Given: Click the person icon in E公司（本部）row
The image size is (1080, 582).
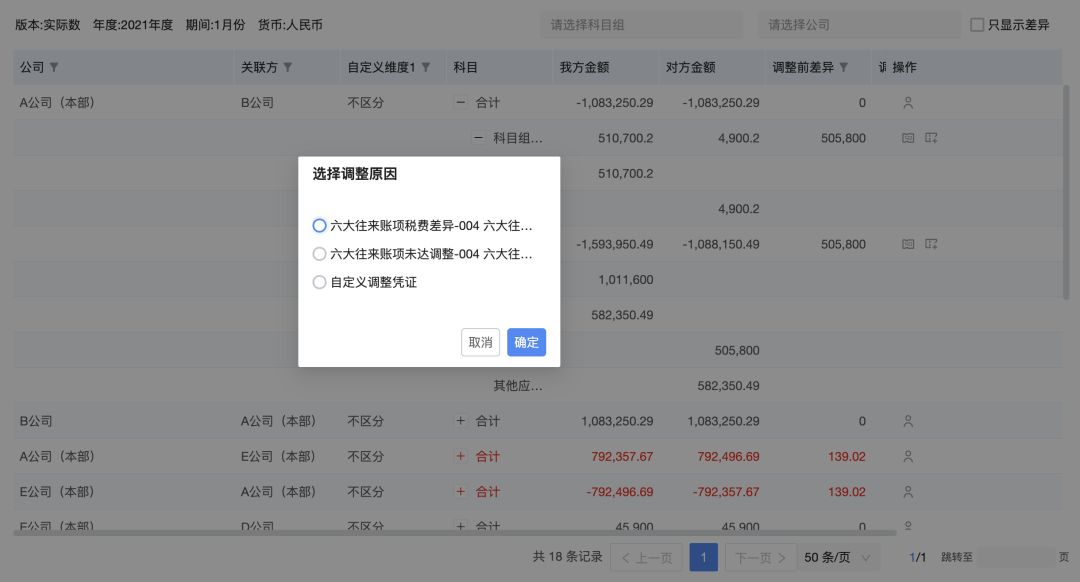Looking at the screenshot, I should (908, 491).
